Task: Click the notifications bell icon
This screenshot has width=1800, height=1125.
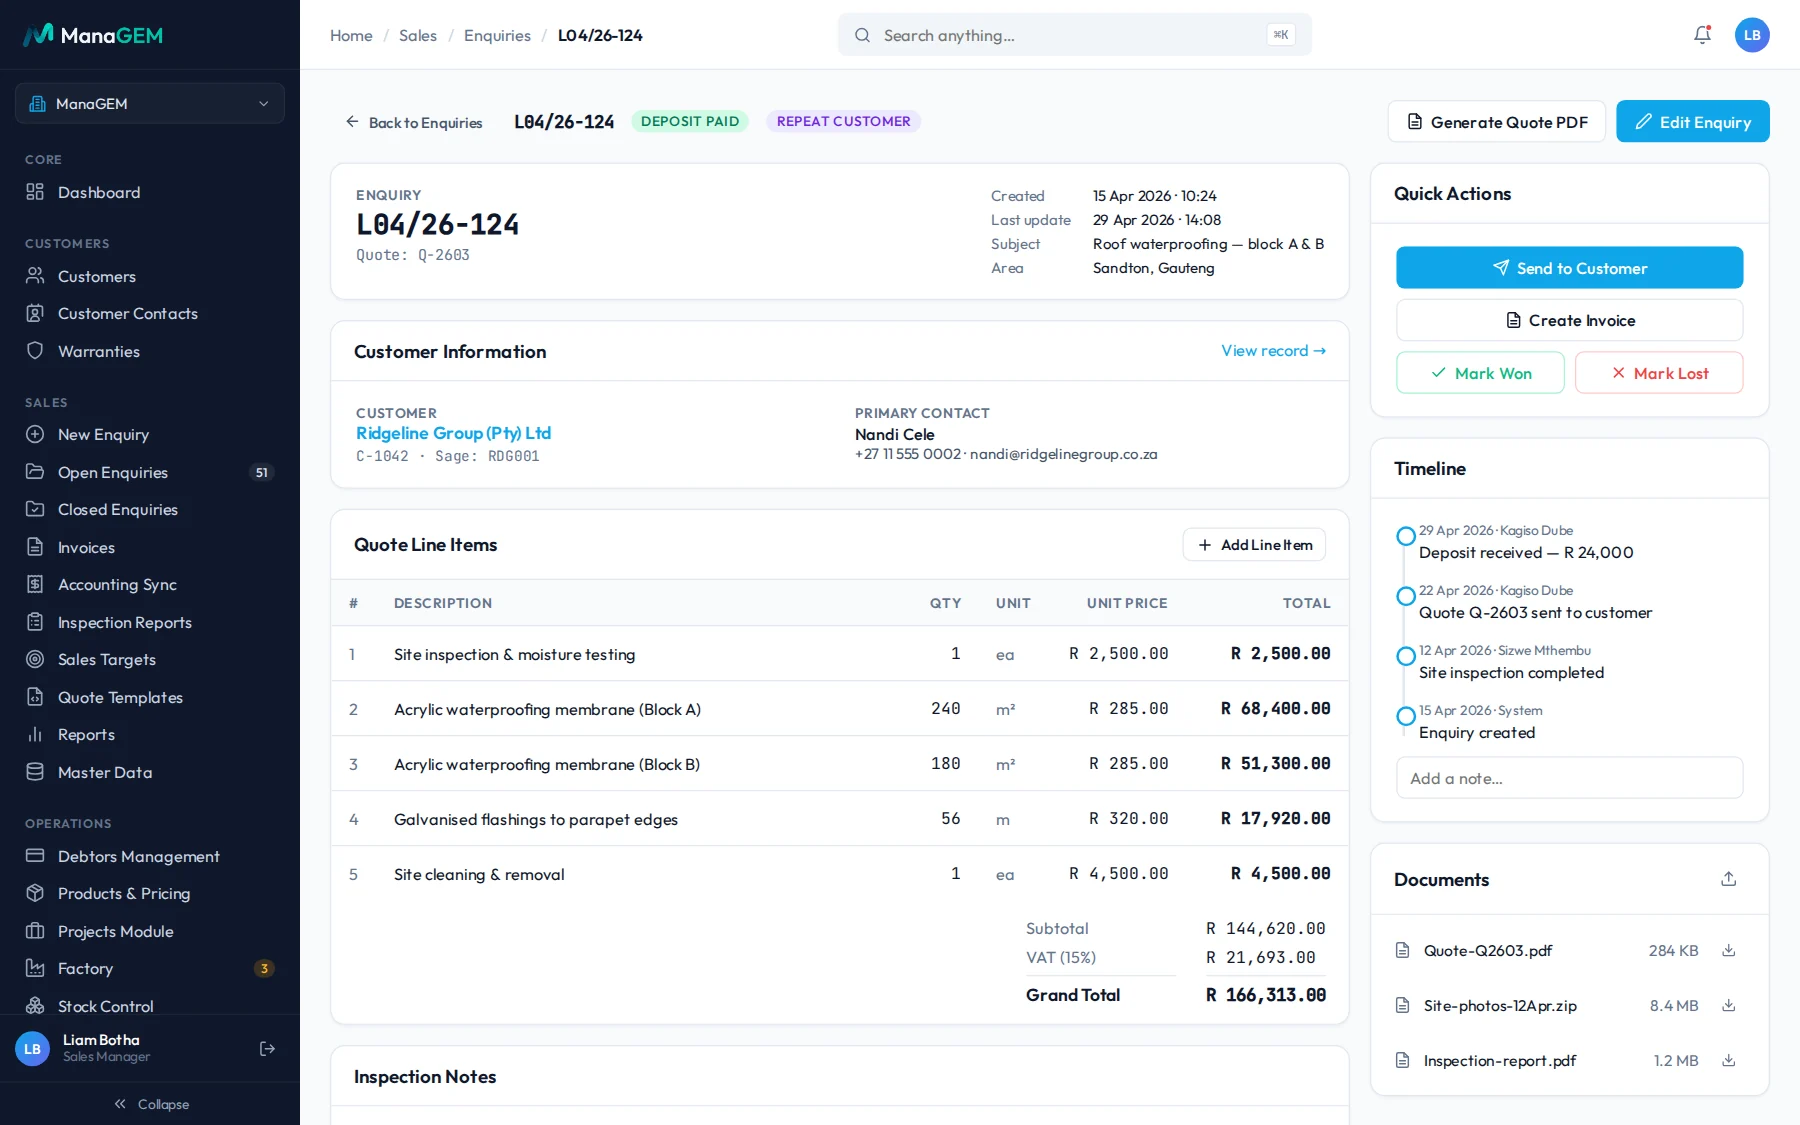Action: pos(1702,35)
